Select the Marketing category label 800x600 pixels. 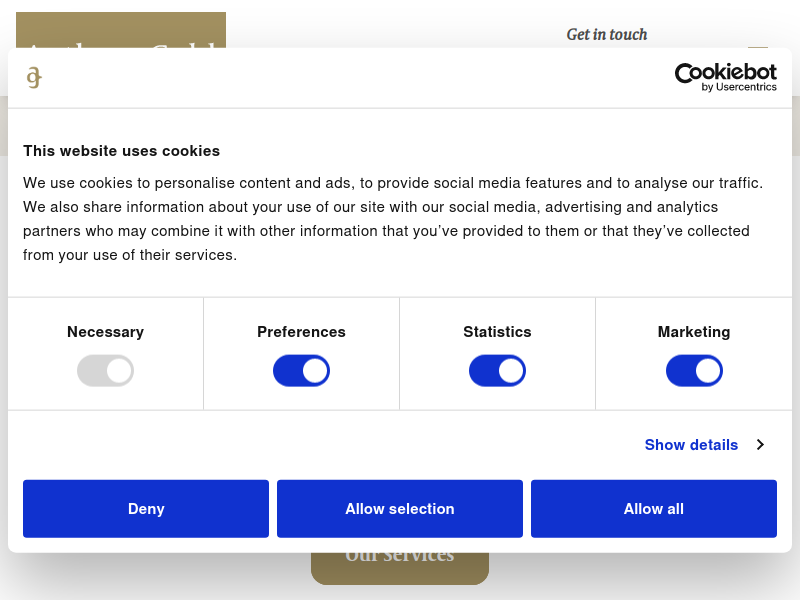tap(694, 332)
